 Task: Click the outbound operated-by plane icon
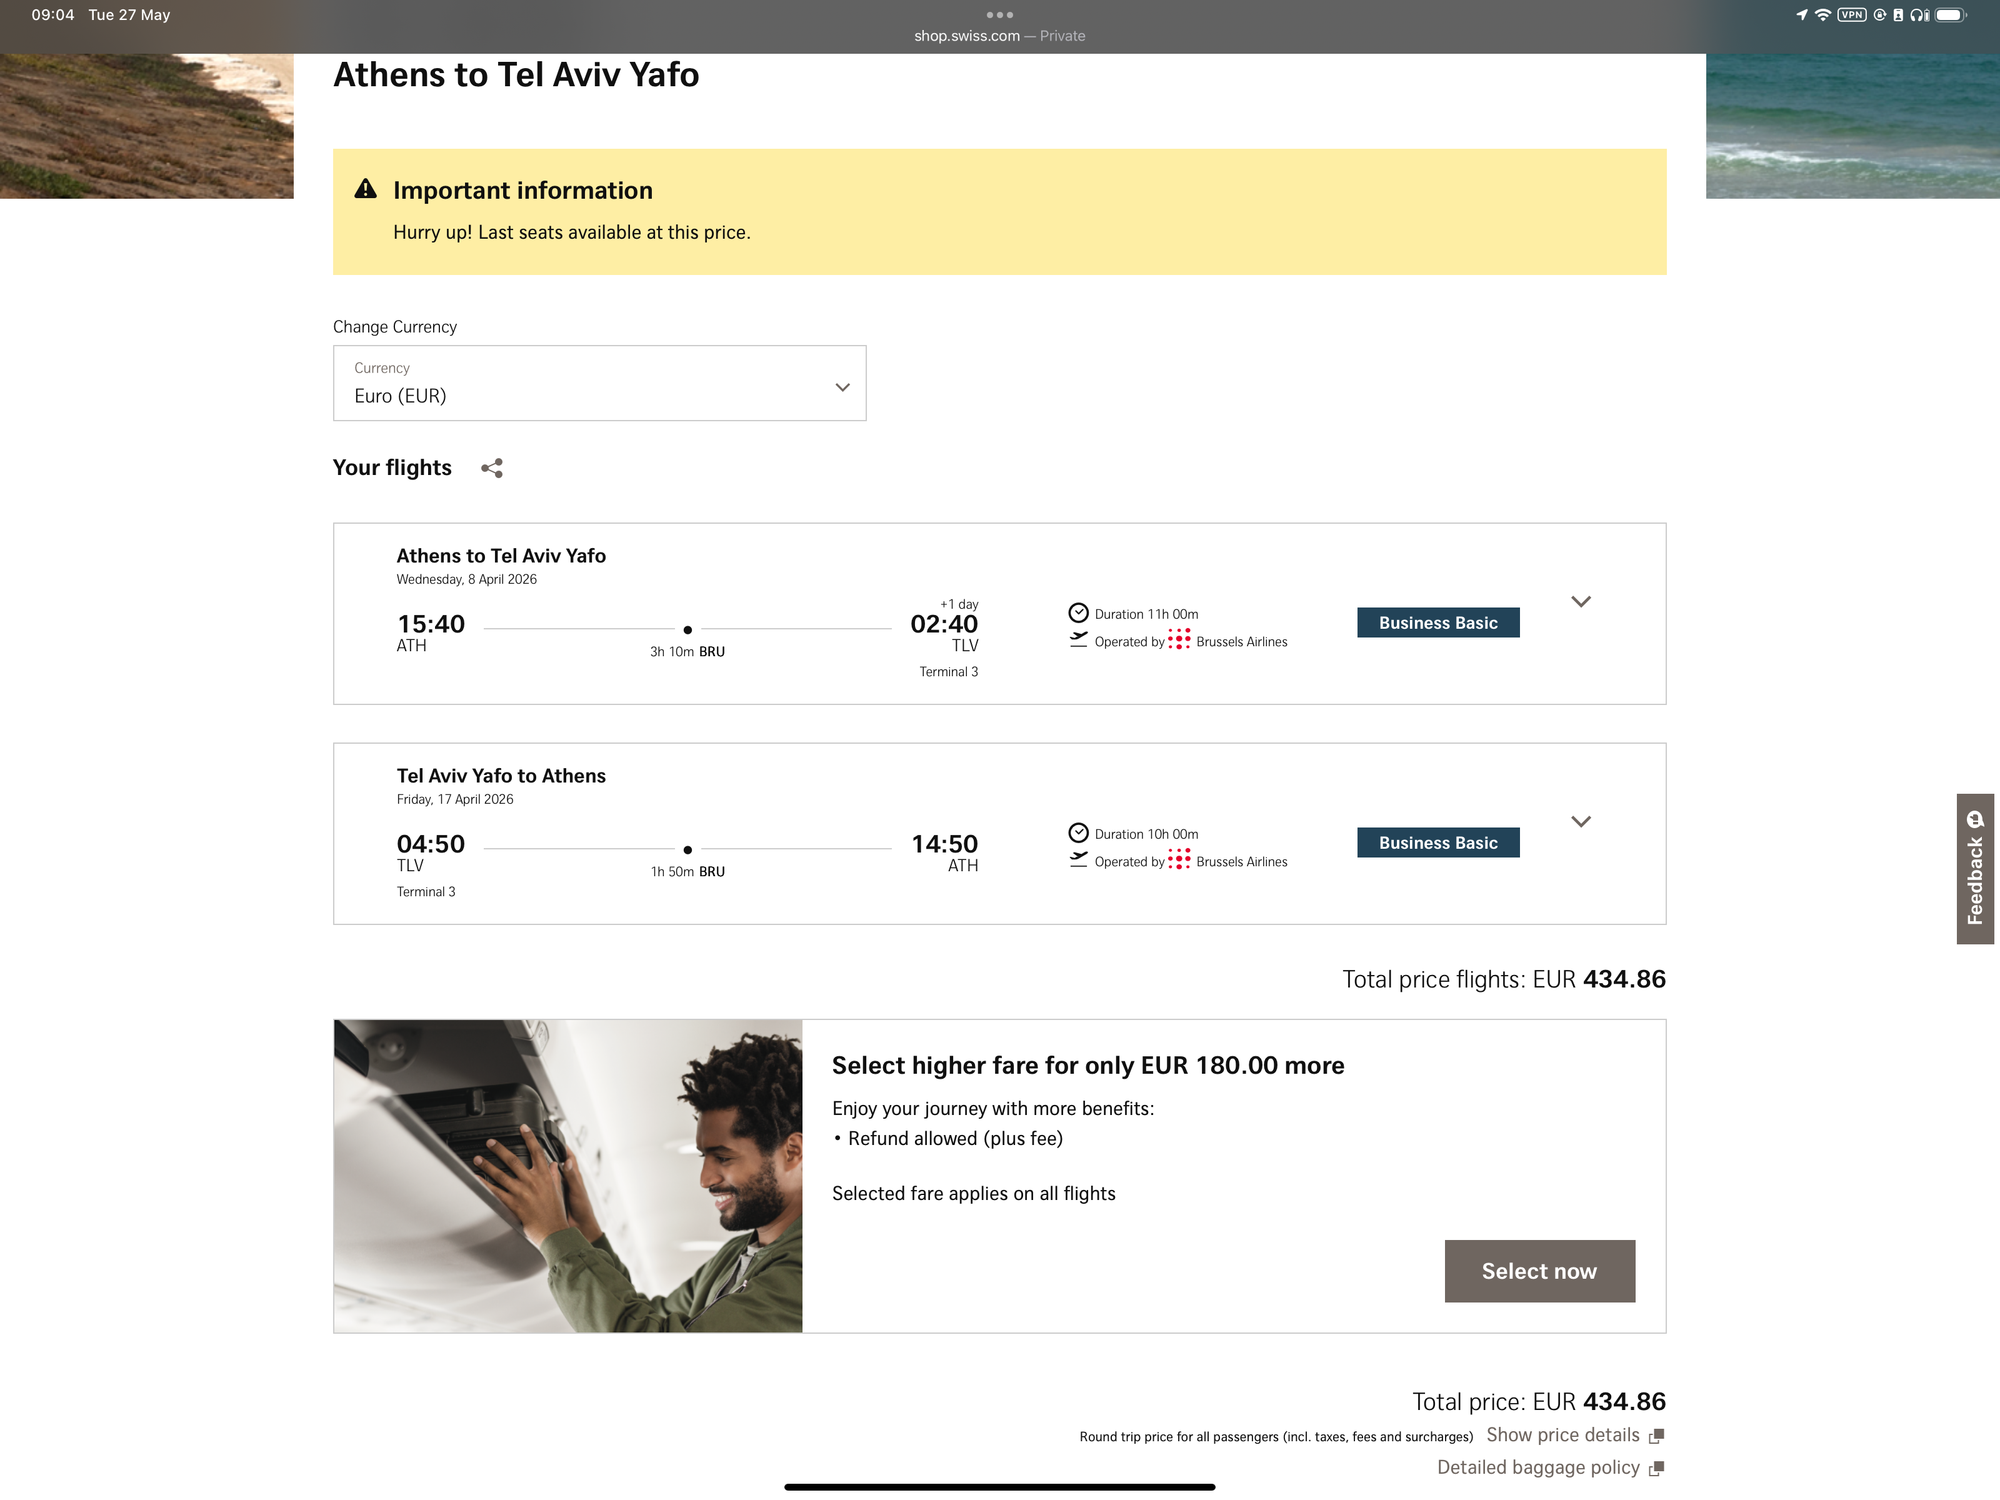pyautogui.click(x=1078, y=640)
